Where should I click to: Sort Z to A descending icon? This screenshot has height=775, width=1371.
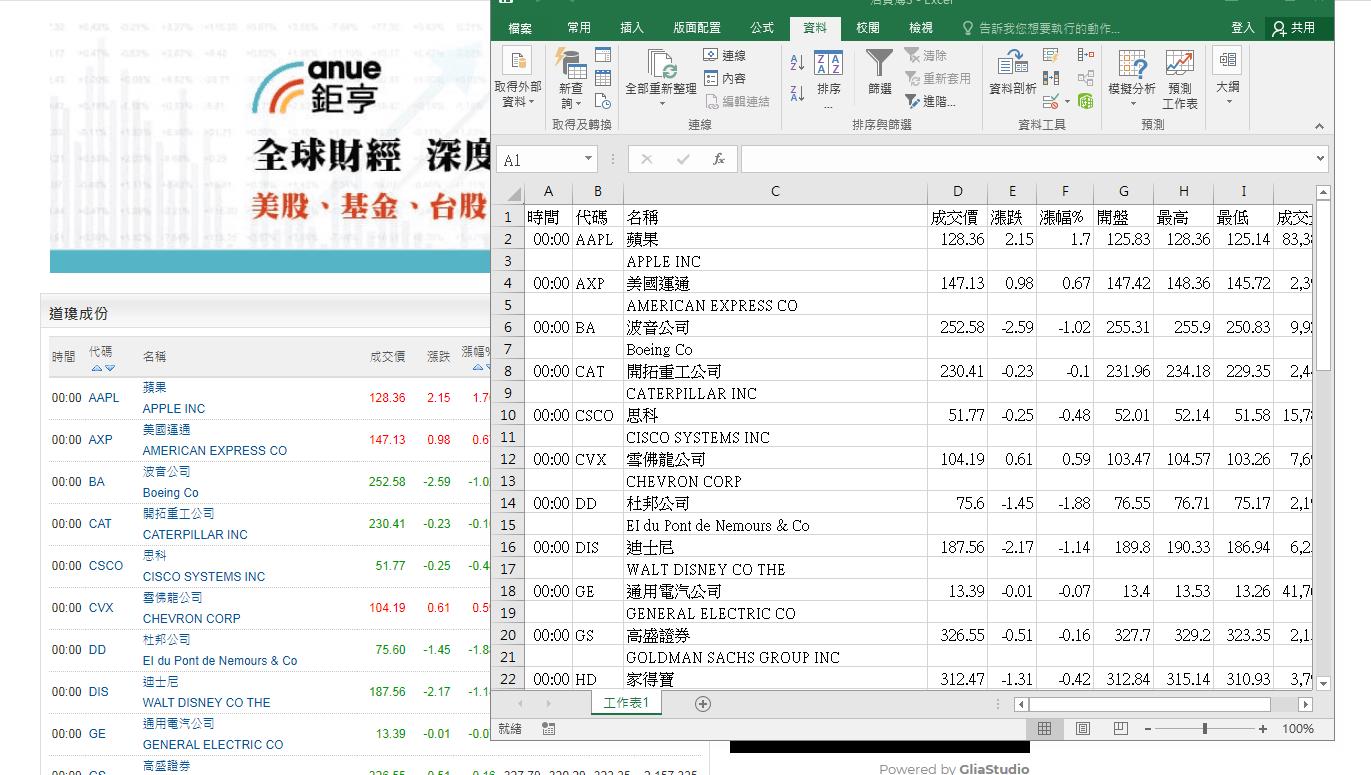point(797,93)
